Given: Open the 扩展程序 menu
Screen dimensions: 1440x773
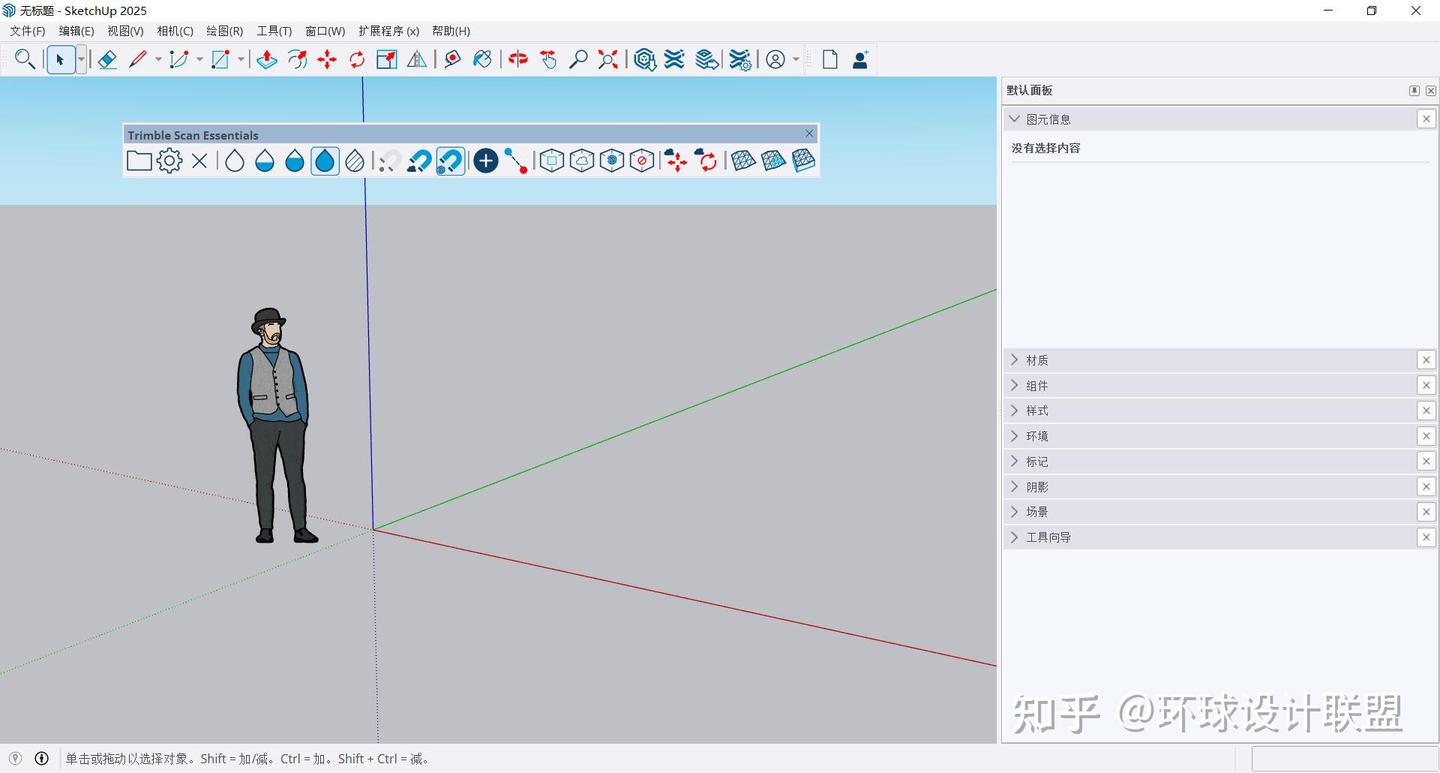Looking at the screenshot, I should click(x=388, y=31).
